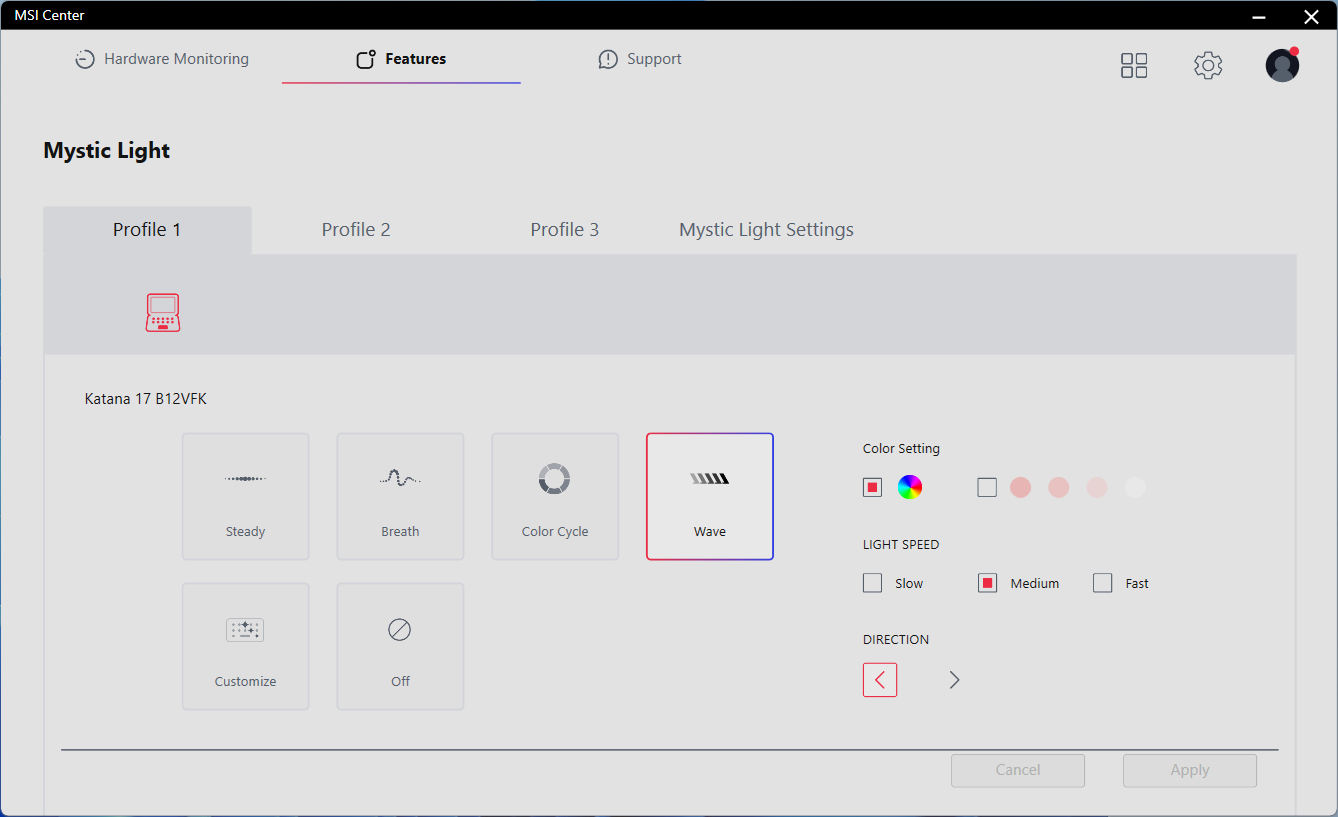Switch to Hardware Monitoring tab

pyautogui.click(x=162, y=59)
